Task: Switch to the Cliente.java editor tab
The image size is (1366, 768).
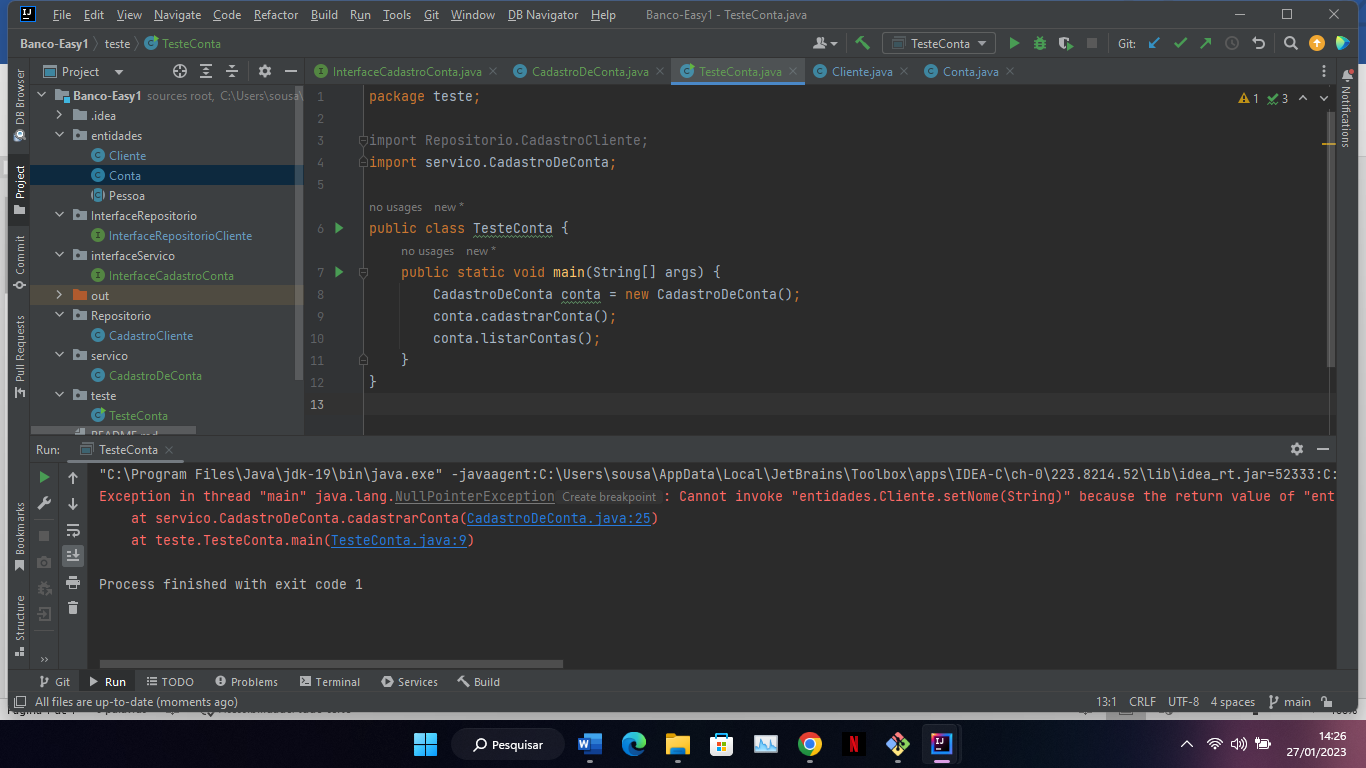Action: coord(862,72)
